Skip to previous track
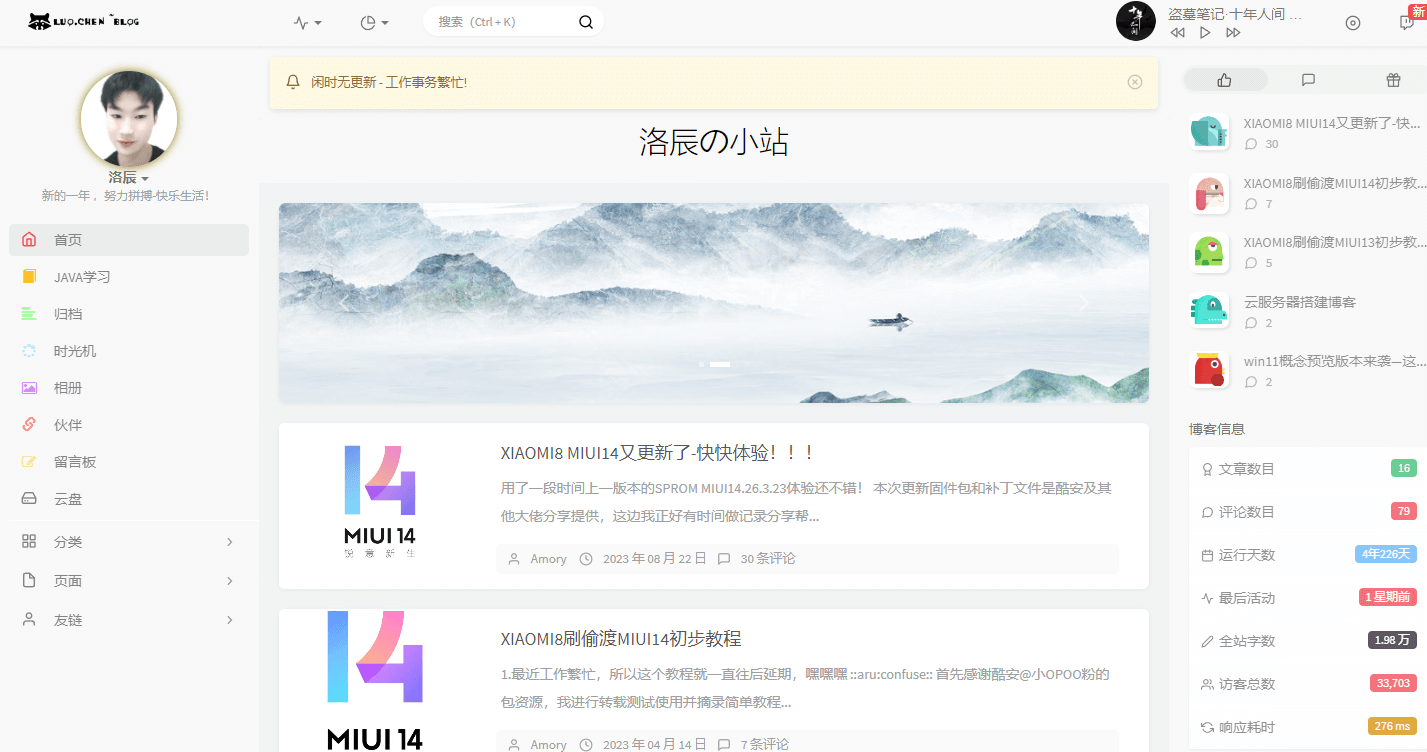1427x752 pixels. [x=1177, y=33]
